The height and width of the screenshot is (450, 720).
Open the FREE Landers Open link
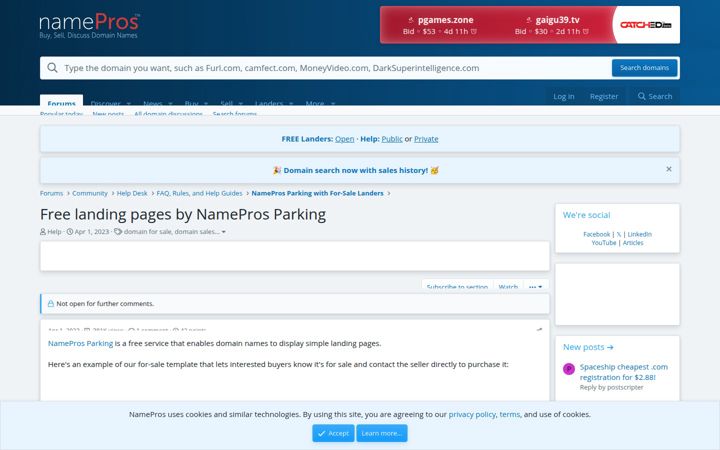coord(344,139)
